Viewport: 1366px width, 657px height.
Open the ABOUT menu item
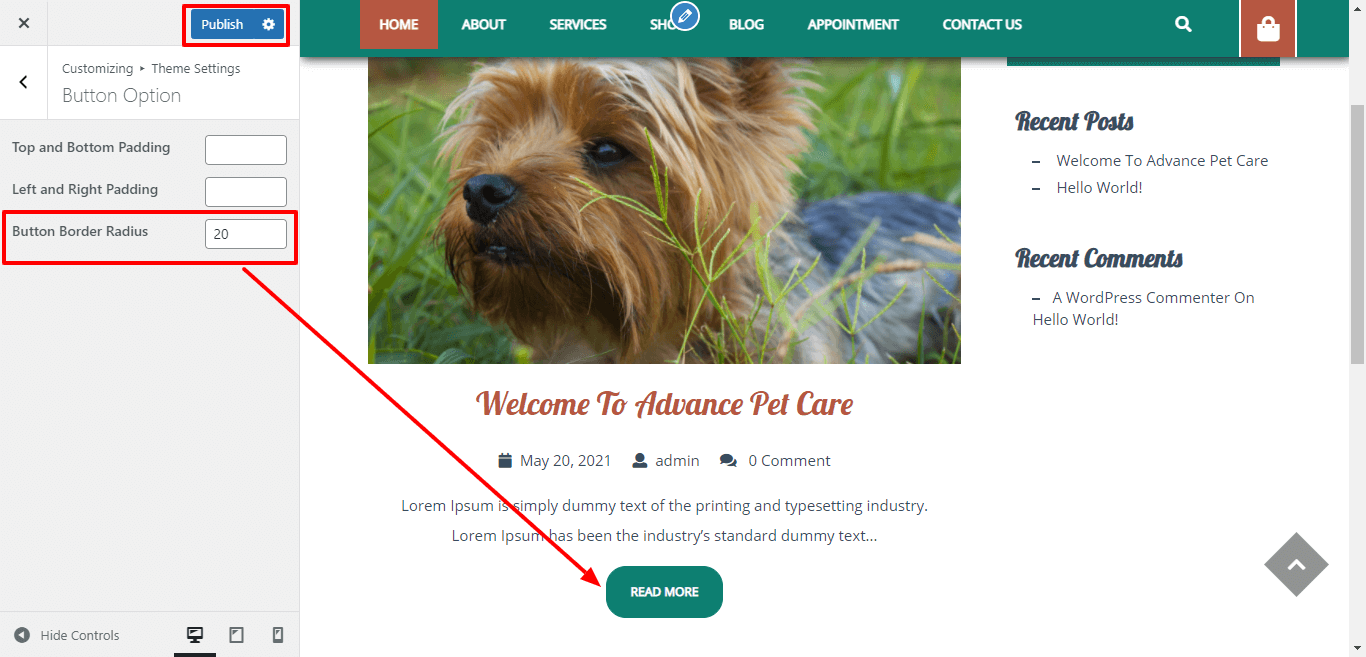484,24
